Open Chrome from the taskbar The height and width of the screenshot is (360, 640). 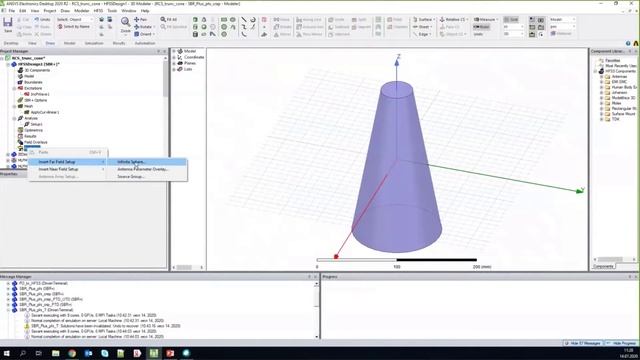pos(72,353)
